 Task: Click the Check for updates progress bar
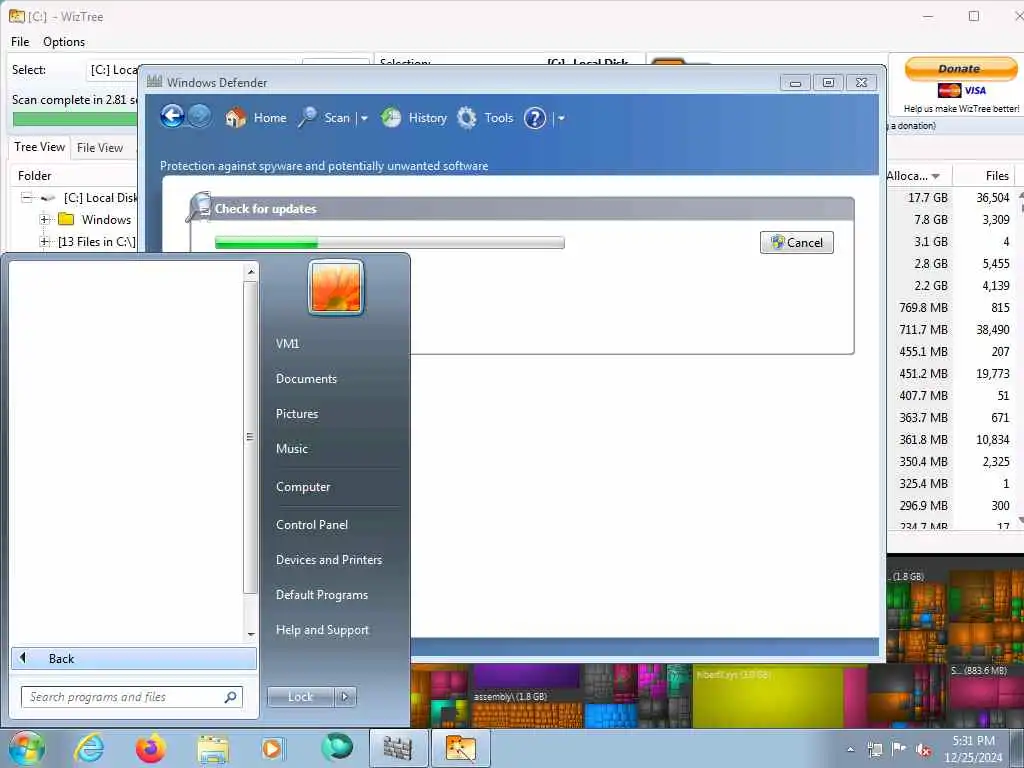(x=389, y=243)
